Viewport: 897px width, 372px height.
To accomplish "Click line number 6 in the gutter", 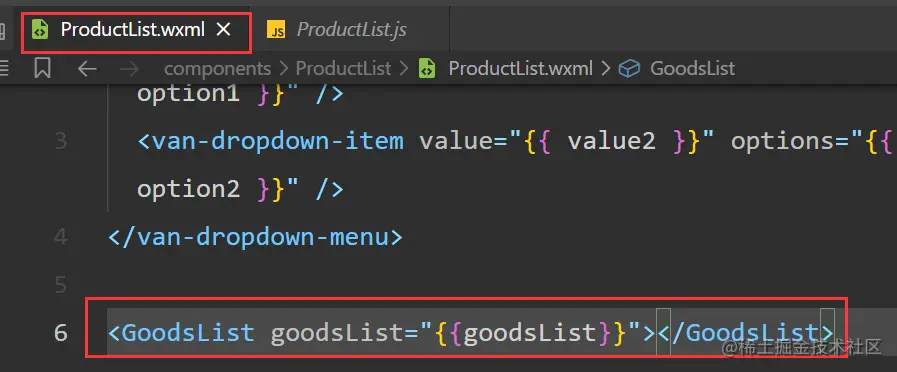I will tap(61, 333).
